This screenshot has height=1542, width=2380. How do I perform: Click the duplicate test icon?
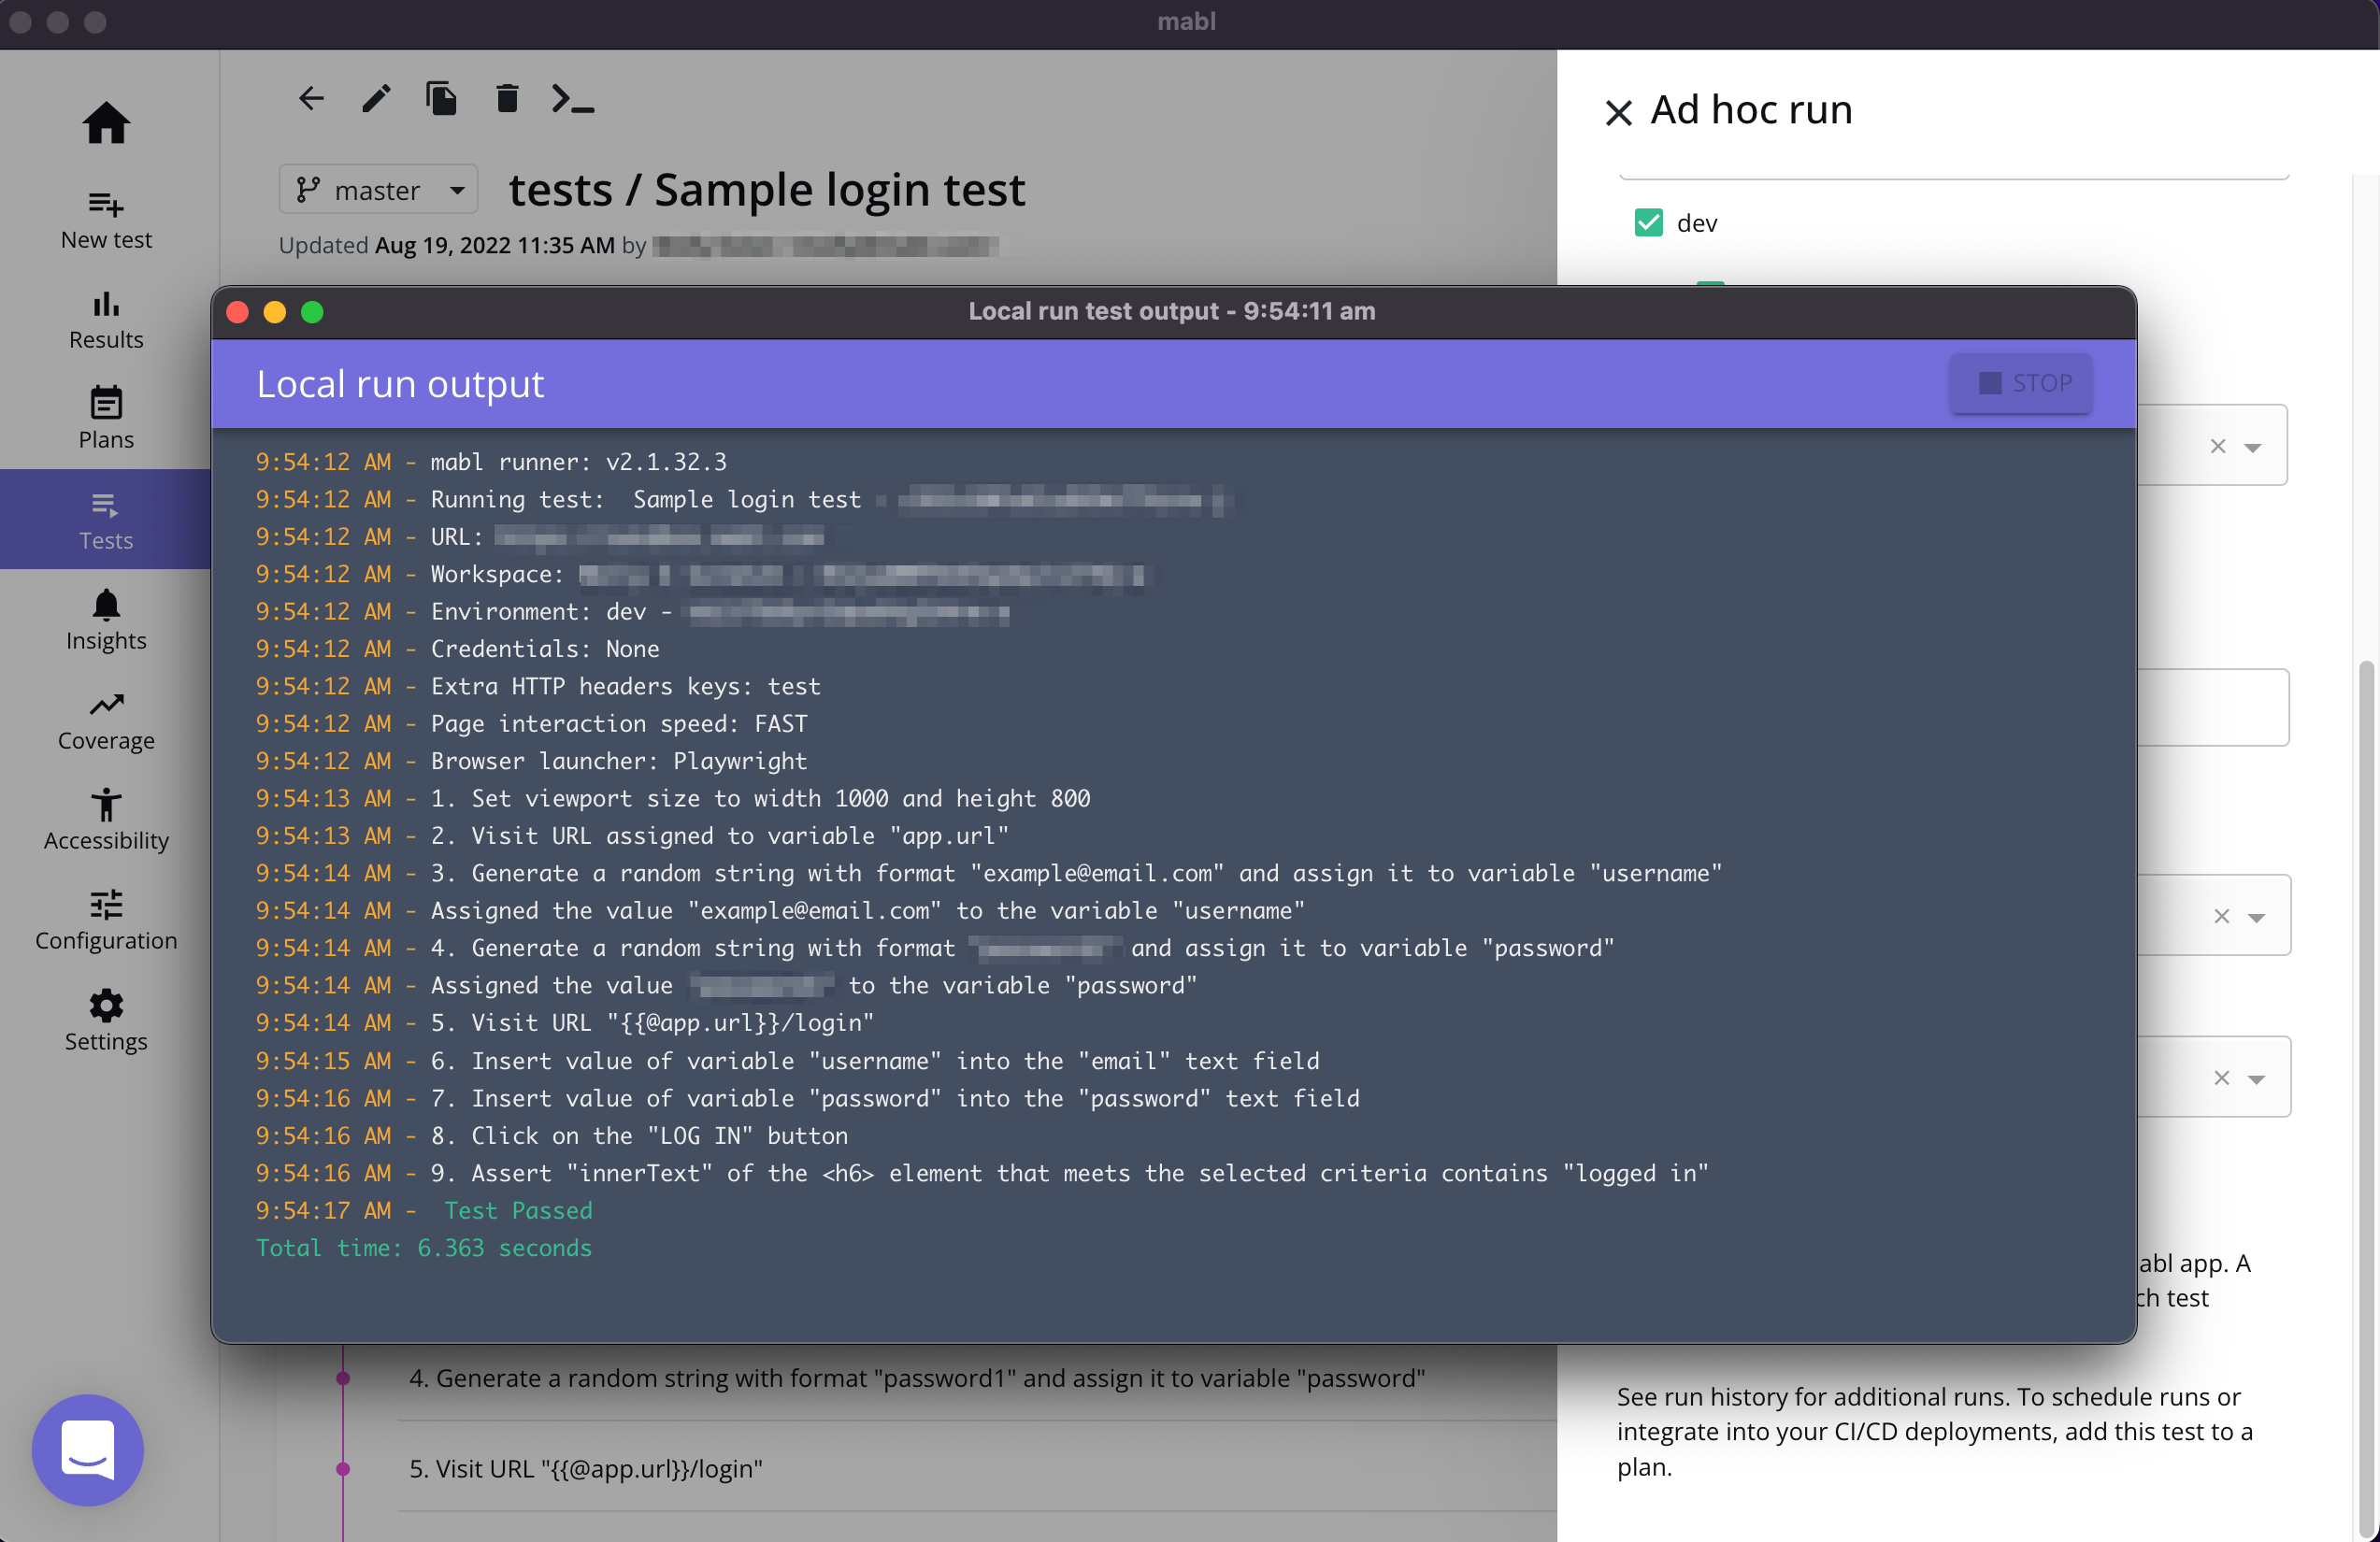[x=441, y=99]
